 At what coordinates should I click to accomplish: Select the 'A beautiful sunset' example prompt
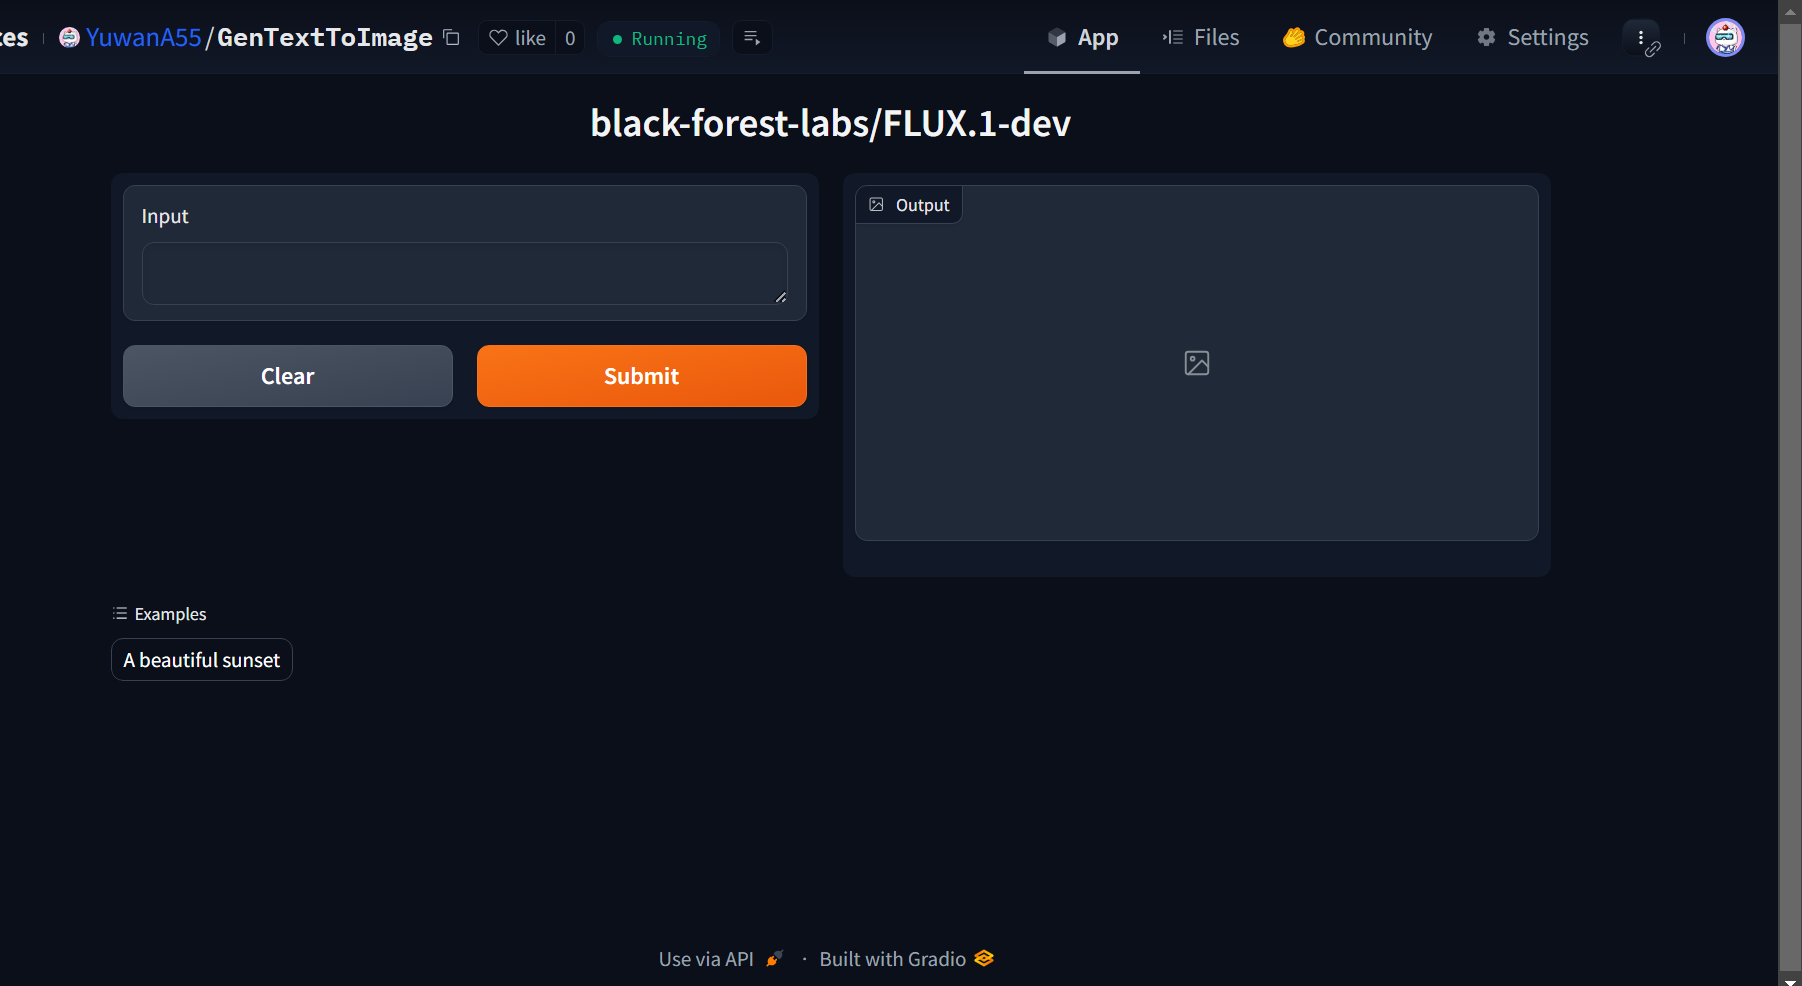[201, 660]
